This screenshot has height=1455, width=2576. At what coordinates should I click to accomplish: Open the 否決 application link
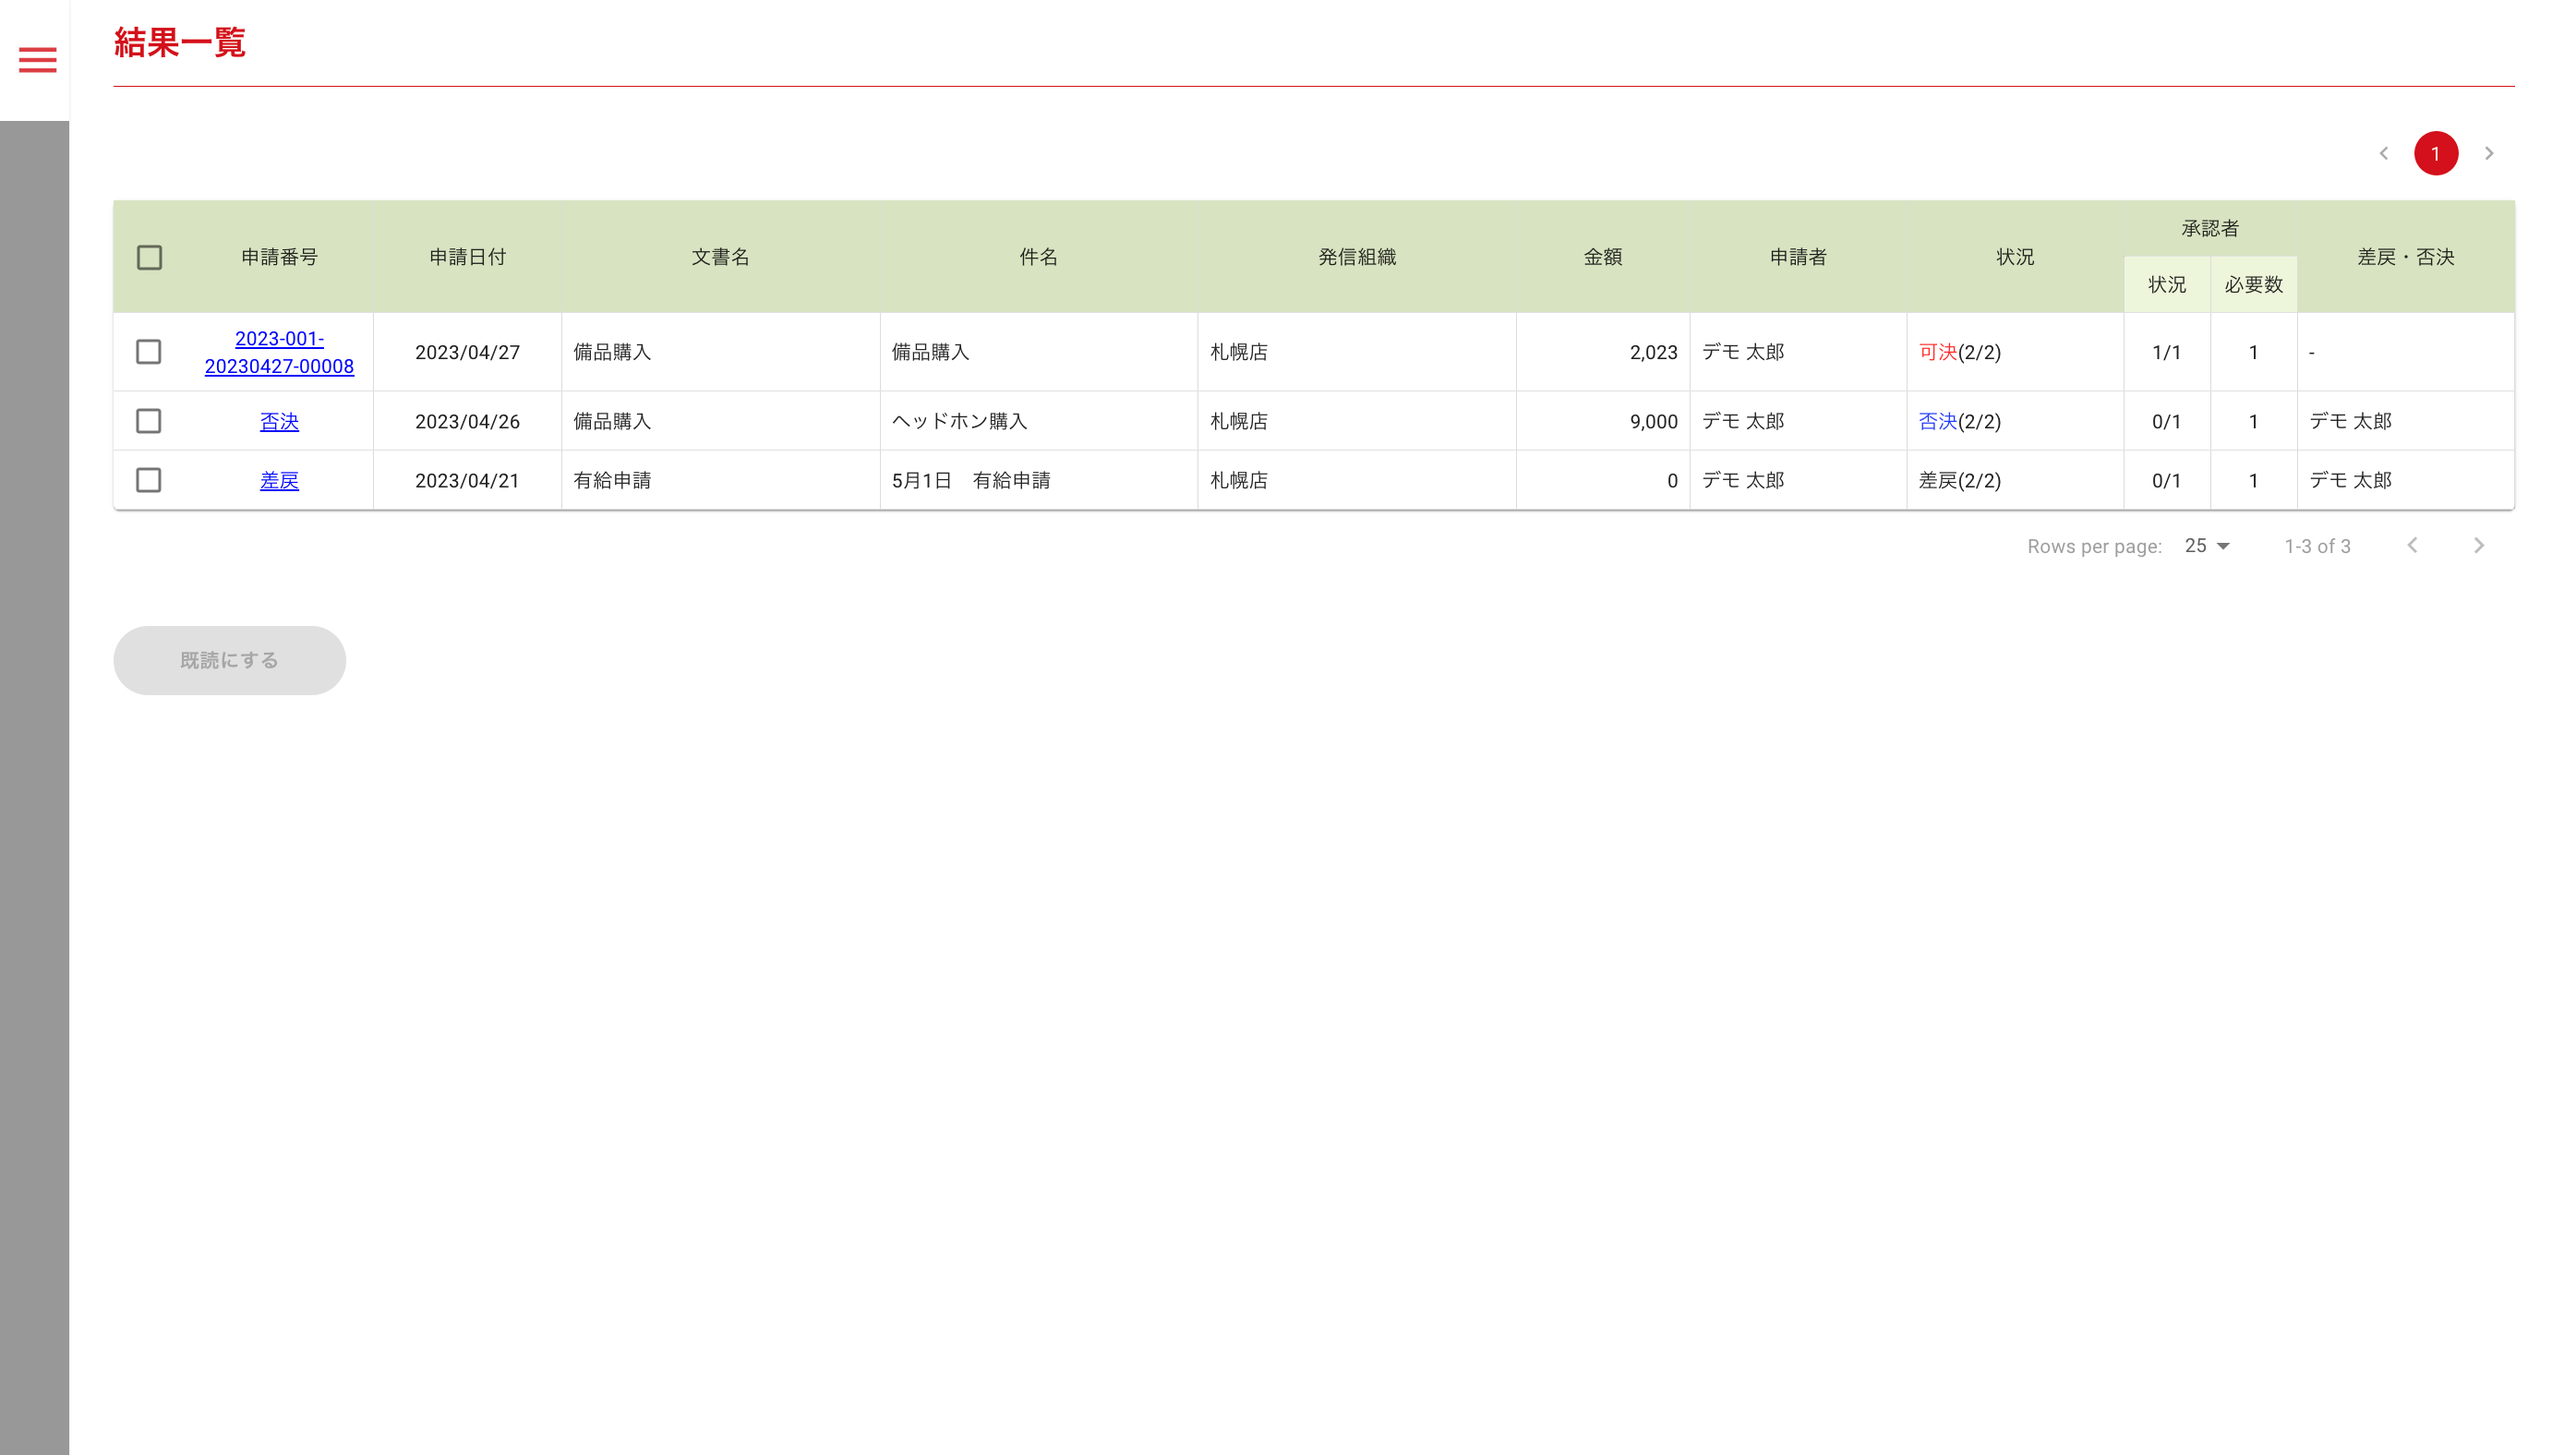pos(279,421)
